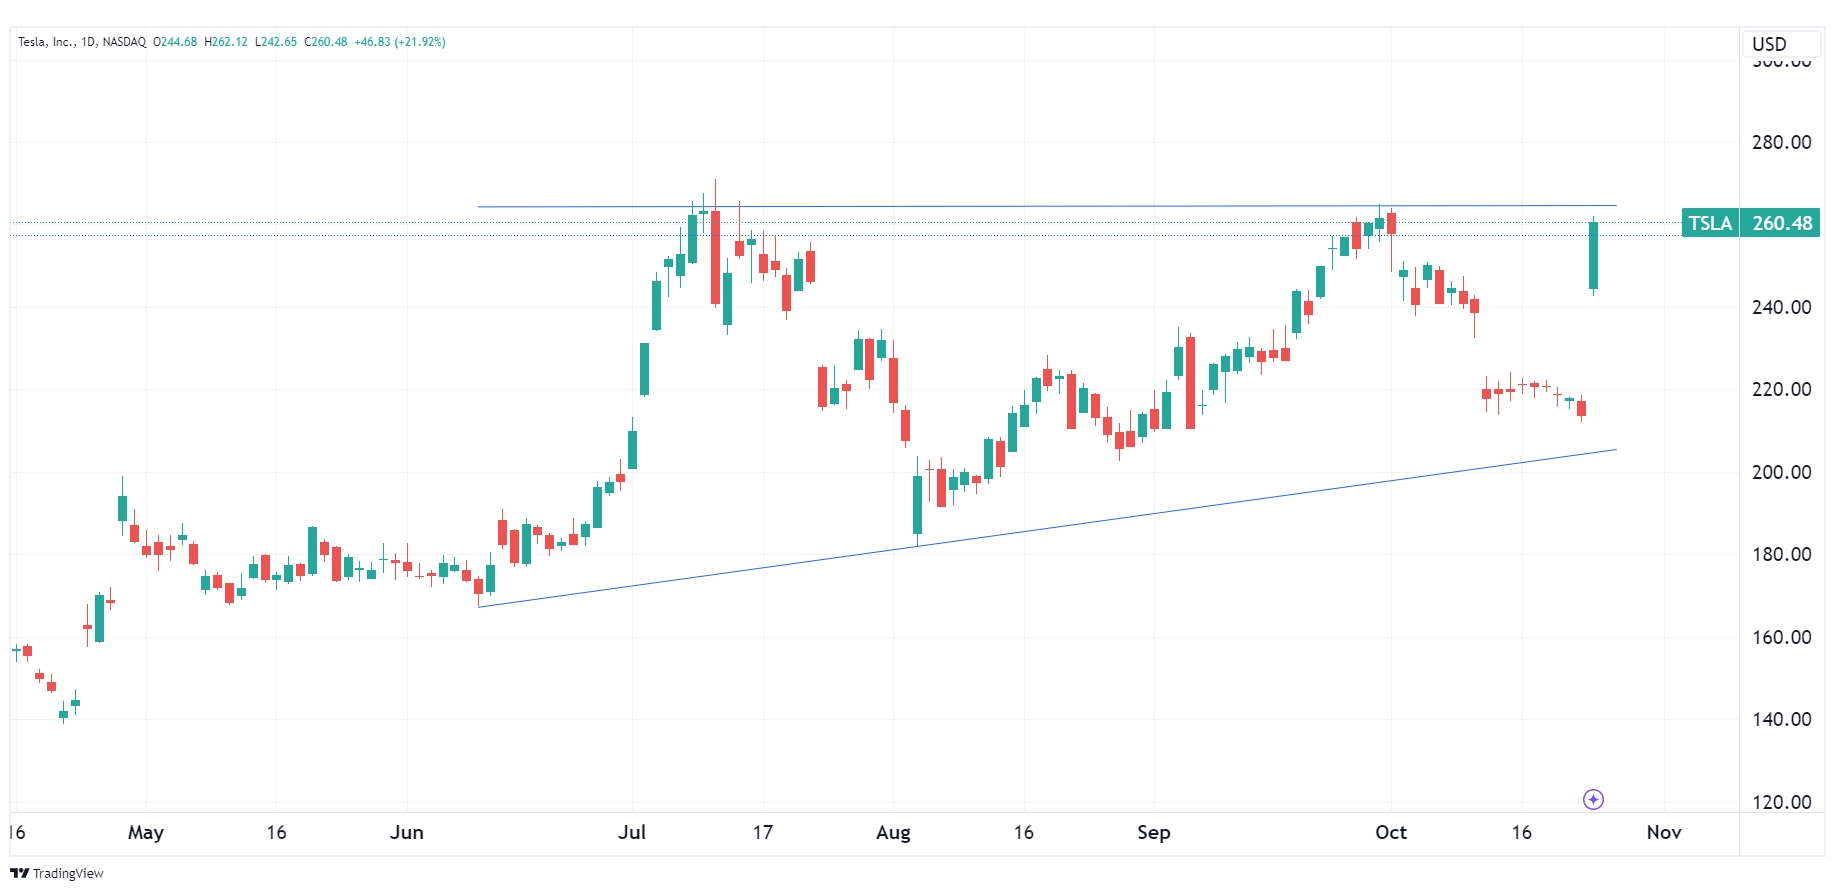Click the close value C260.48
Screen dimensions: 1835x891
326,42
